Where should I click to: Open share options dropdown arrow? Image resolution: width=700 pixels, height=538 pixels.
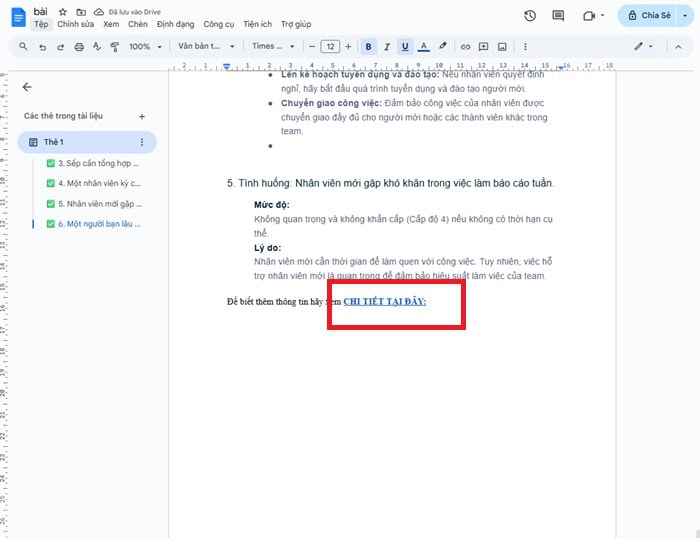pos(685,16)
